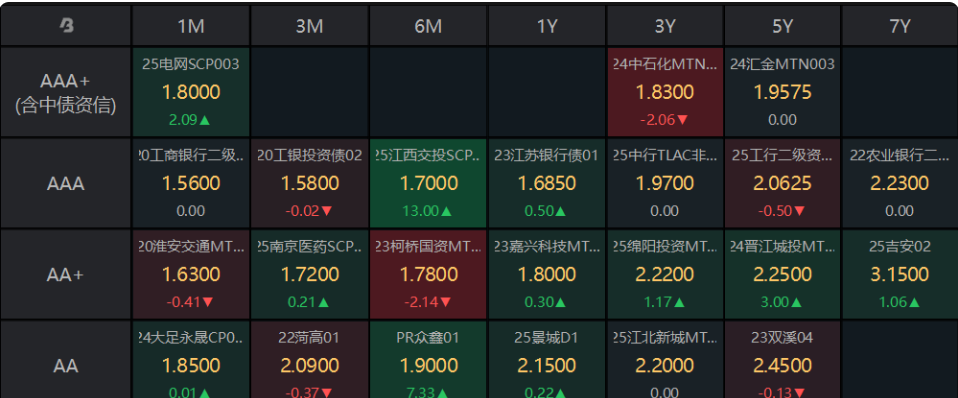The width and height of the screenshot is (958, 398).
Task: Open the 25电网SCP003 bond cell
Action: (x=191, y=92)
